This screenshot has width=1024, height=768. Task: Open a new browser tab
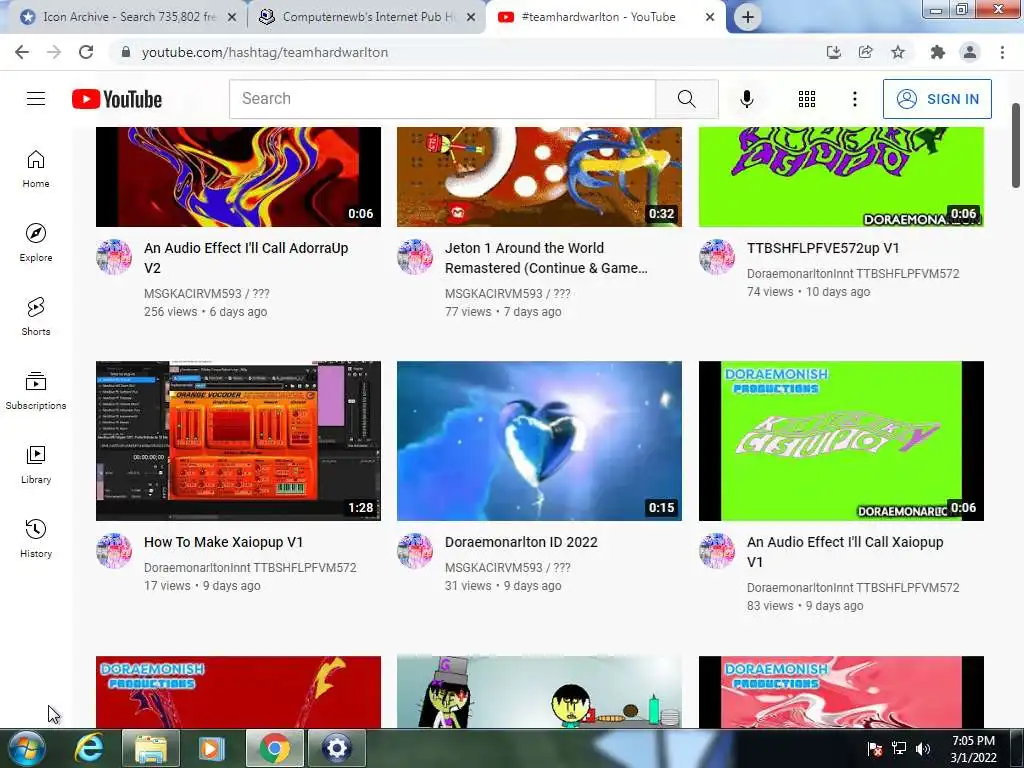(x=748, y=17)
